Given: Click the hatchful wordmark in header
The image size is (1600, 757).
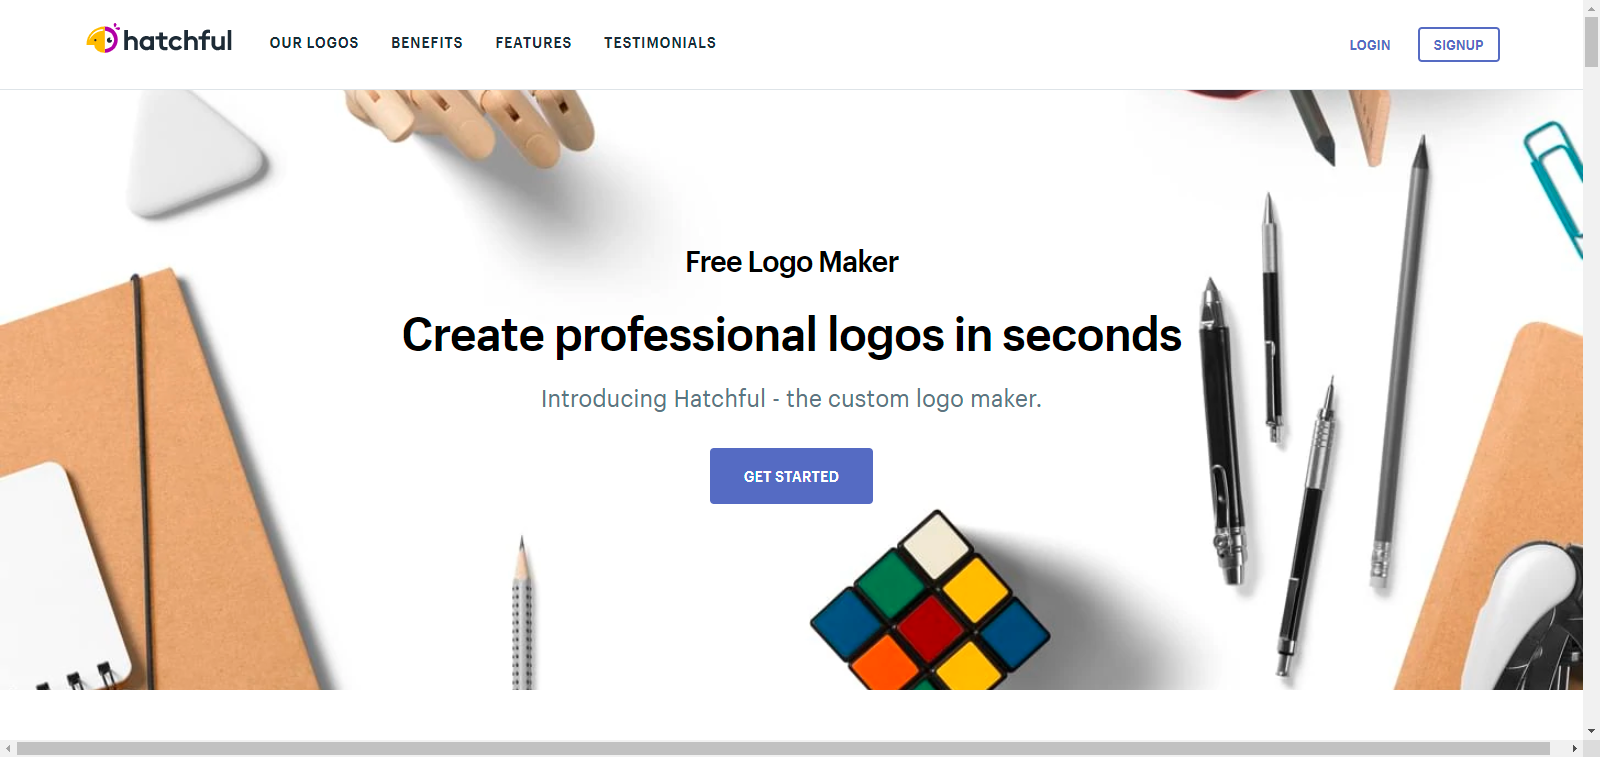Looking at the screenshot, I should [x=177, y=40].
